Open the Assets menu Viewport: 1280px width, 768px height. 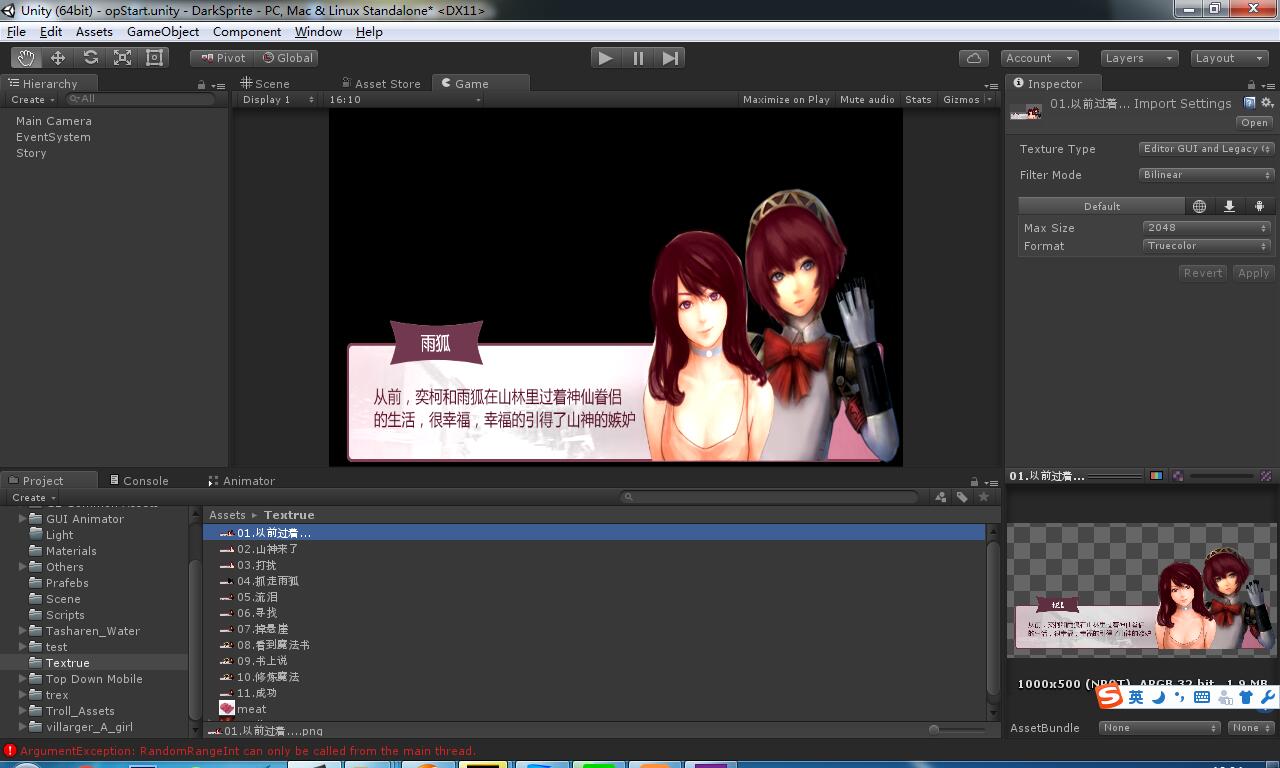[94, 32]
